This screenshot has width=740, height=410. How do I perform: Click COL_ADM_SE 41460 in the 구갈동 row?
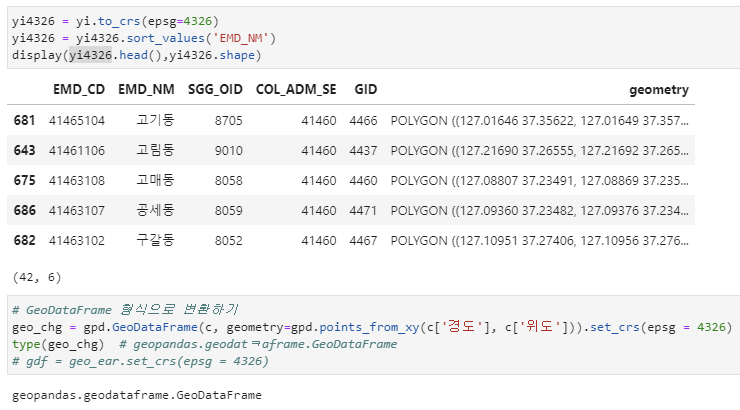[x=319, y=241]
